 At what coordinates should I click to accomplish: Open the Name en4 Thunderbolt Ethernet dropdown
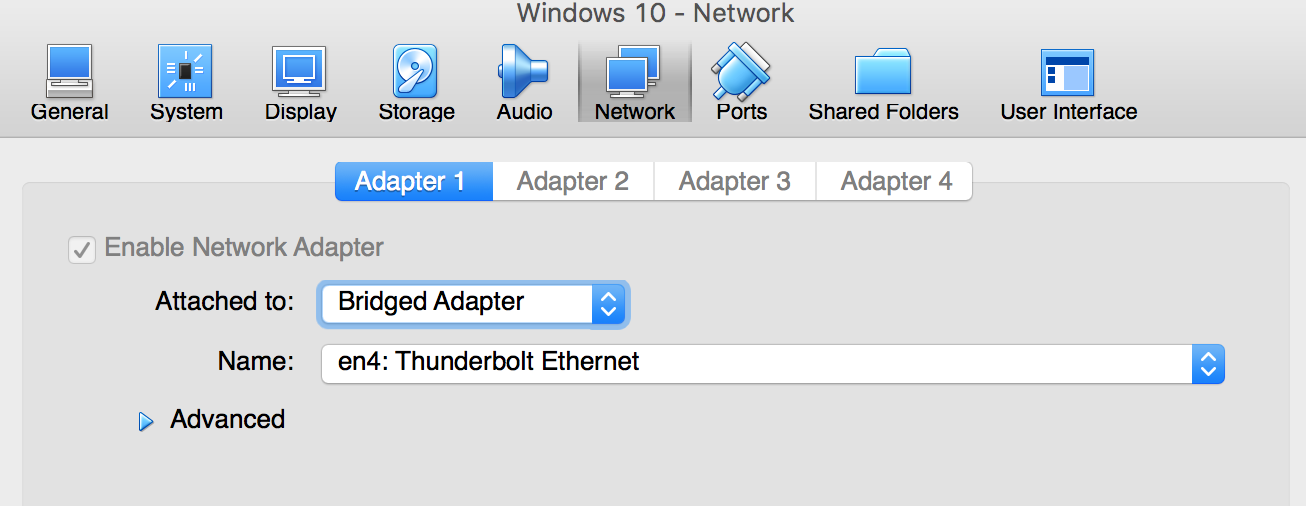tap(772, 363)
